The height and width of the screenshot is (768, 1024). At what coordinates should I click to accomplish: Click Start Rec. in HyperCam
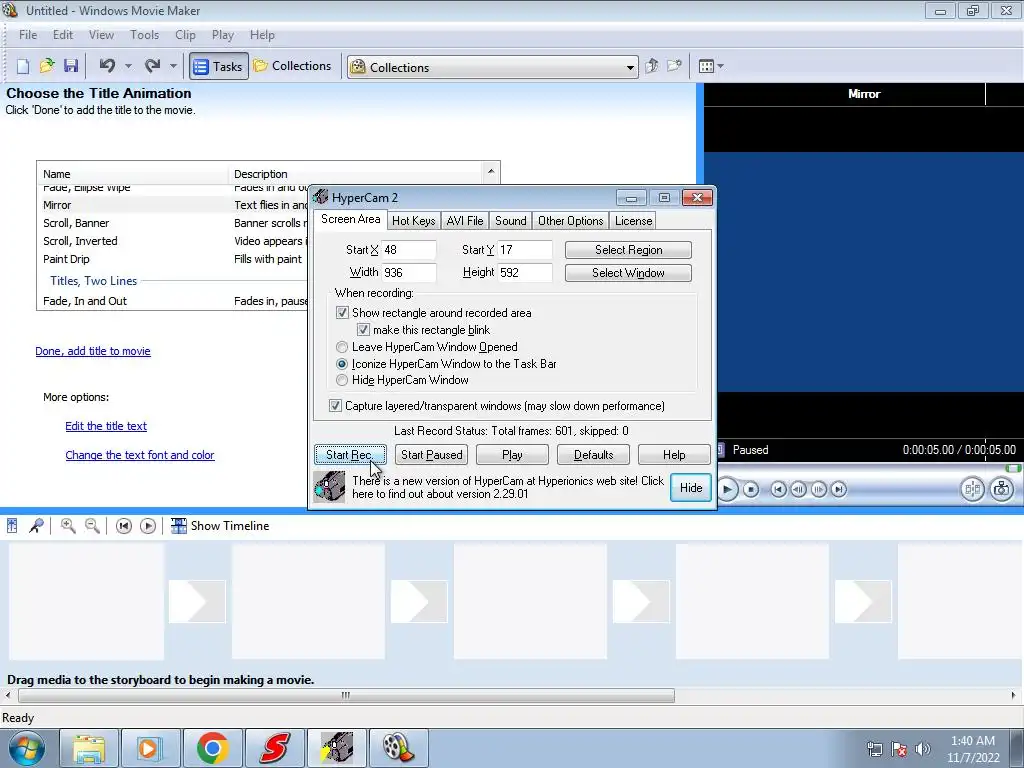coord(350,455)
